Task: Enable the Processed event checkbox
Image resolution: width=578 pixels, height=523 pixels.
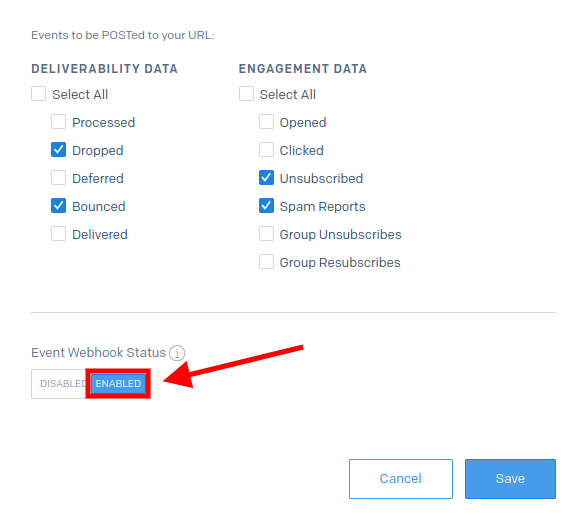Action: point(59,122)
